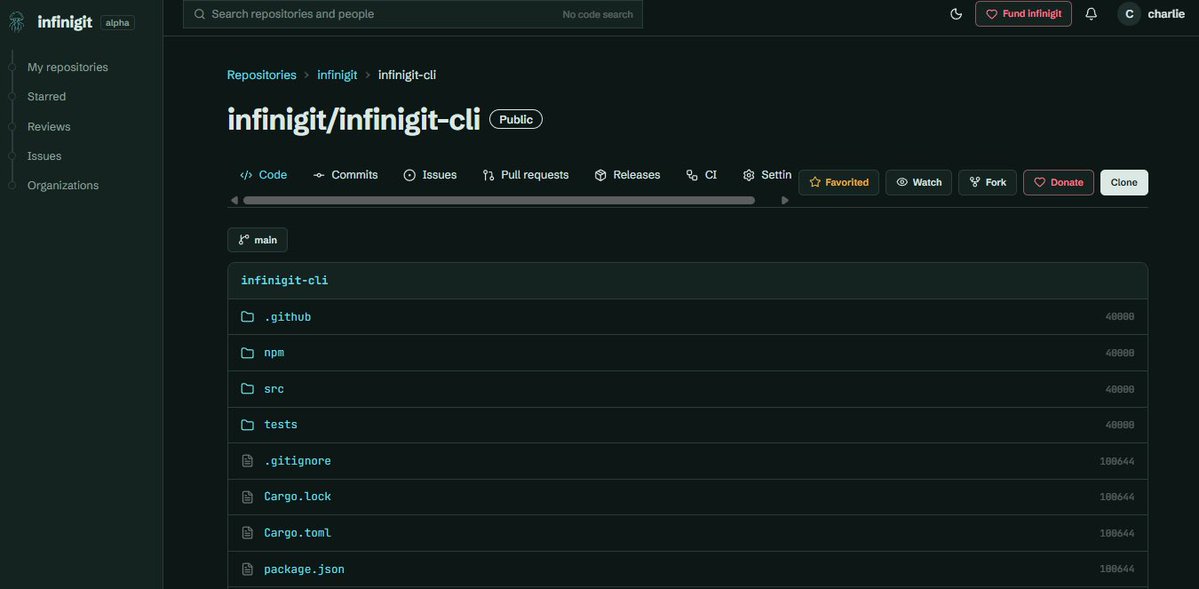The image size is (1199, 589).
Task: Click the infinigit brand name in header
Action: (65, 22)
